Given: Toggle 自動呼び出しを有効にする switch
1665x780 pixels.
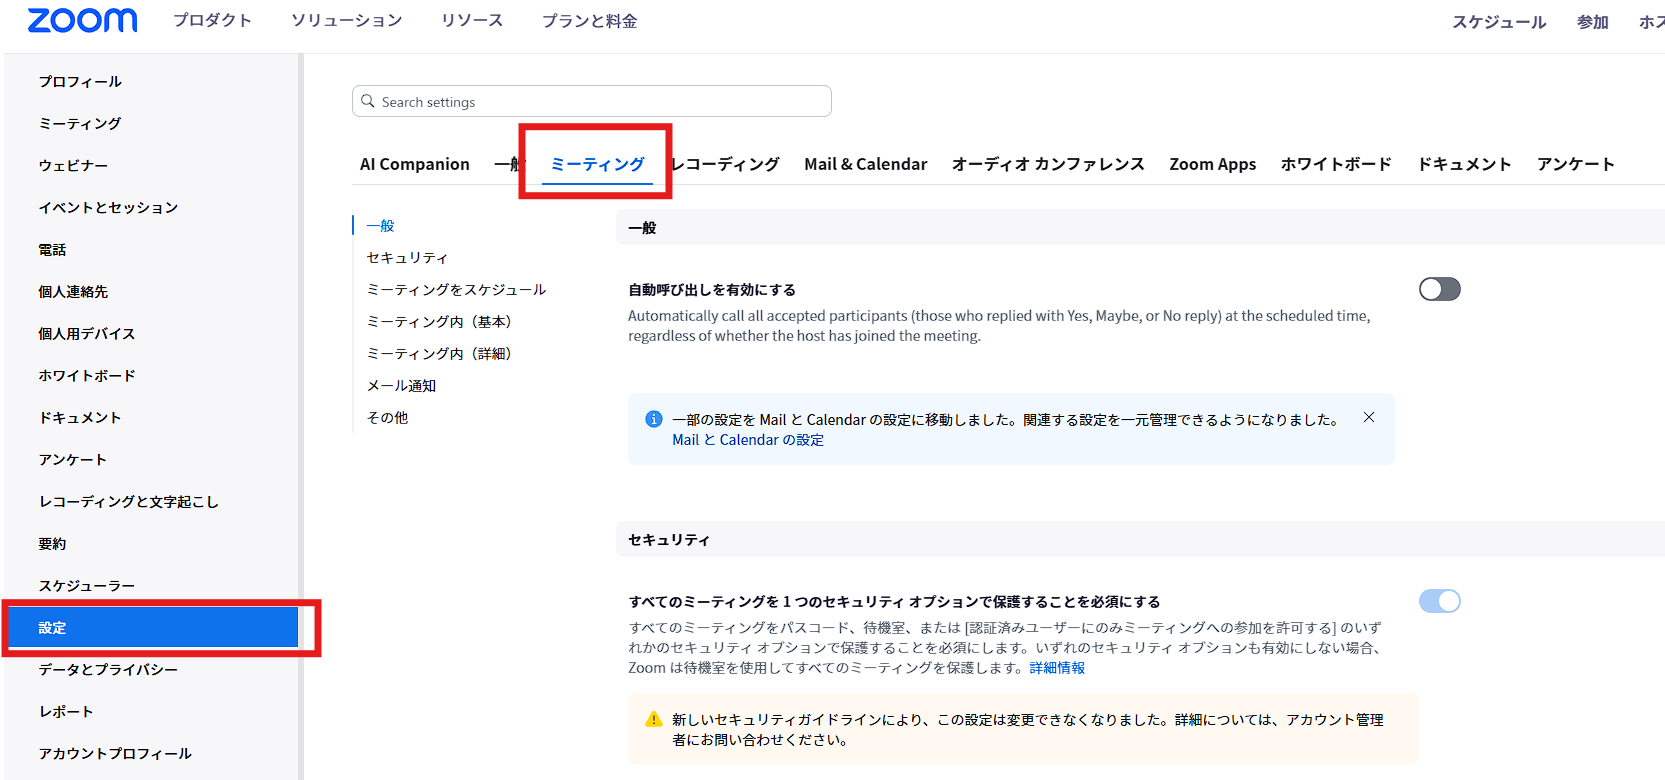Looking at the screenshot, I should pos(1440,289).
